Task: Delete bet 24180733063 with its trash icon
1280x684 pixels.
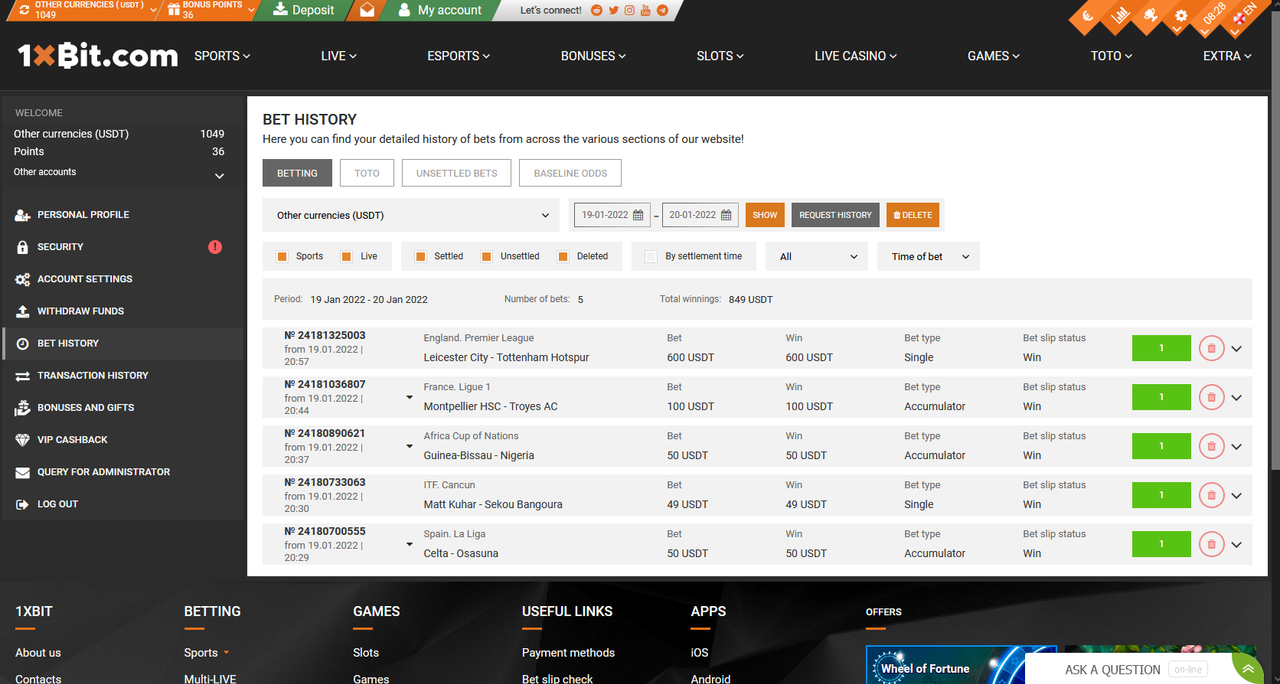Action: [x=1211, y=495]
